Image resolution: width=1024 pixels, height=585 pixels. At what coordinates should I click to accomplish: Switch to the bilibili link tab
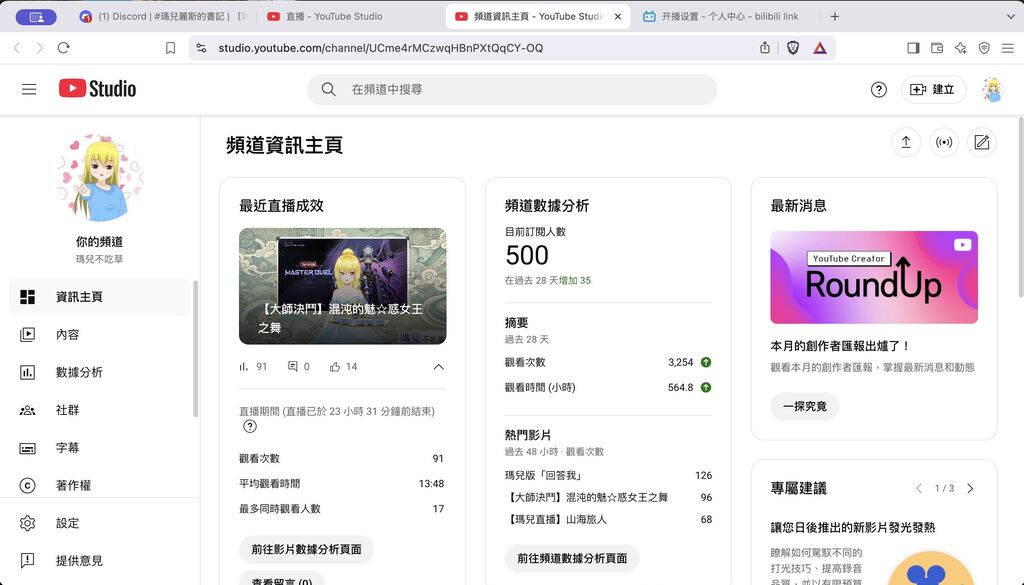coord(725,16)
